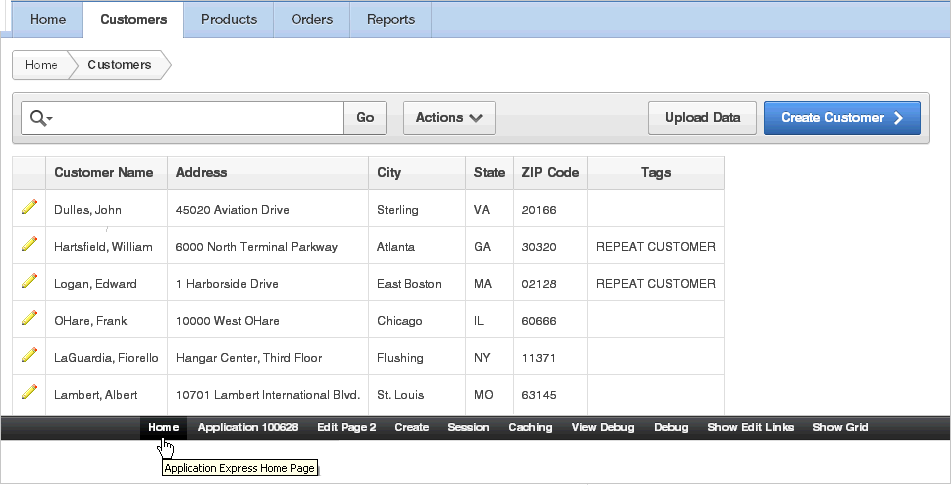The image size is (951, 485).
Task: Open search magnifier column selector
Action: 41,118
